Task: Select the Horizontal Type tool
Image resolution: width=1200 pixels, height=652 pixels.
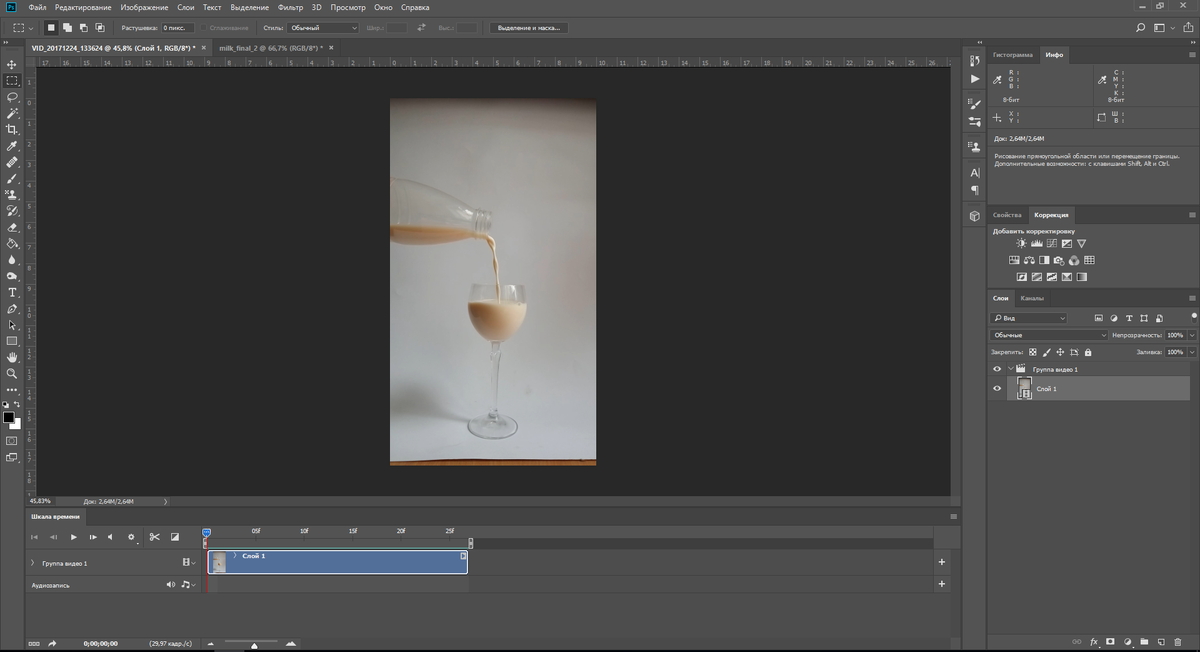Action: point(12,292)
